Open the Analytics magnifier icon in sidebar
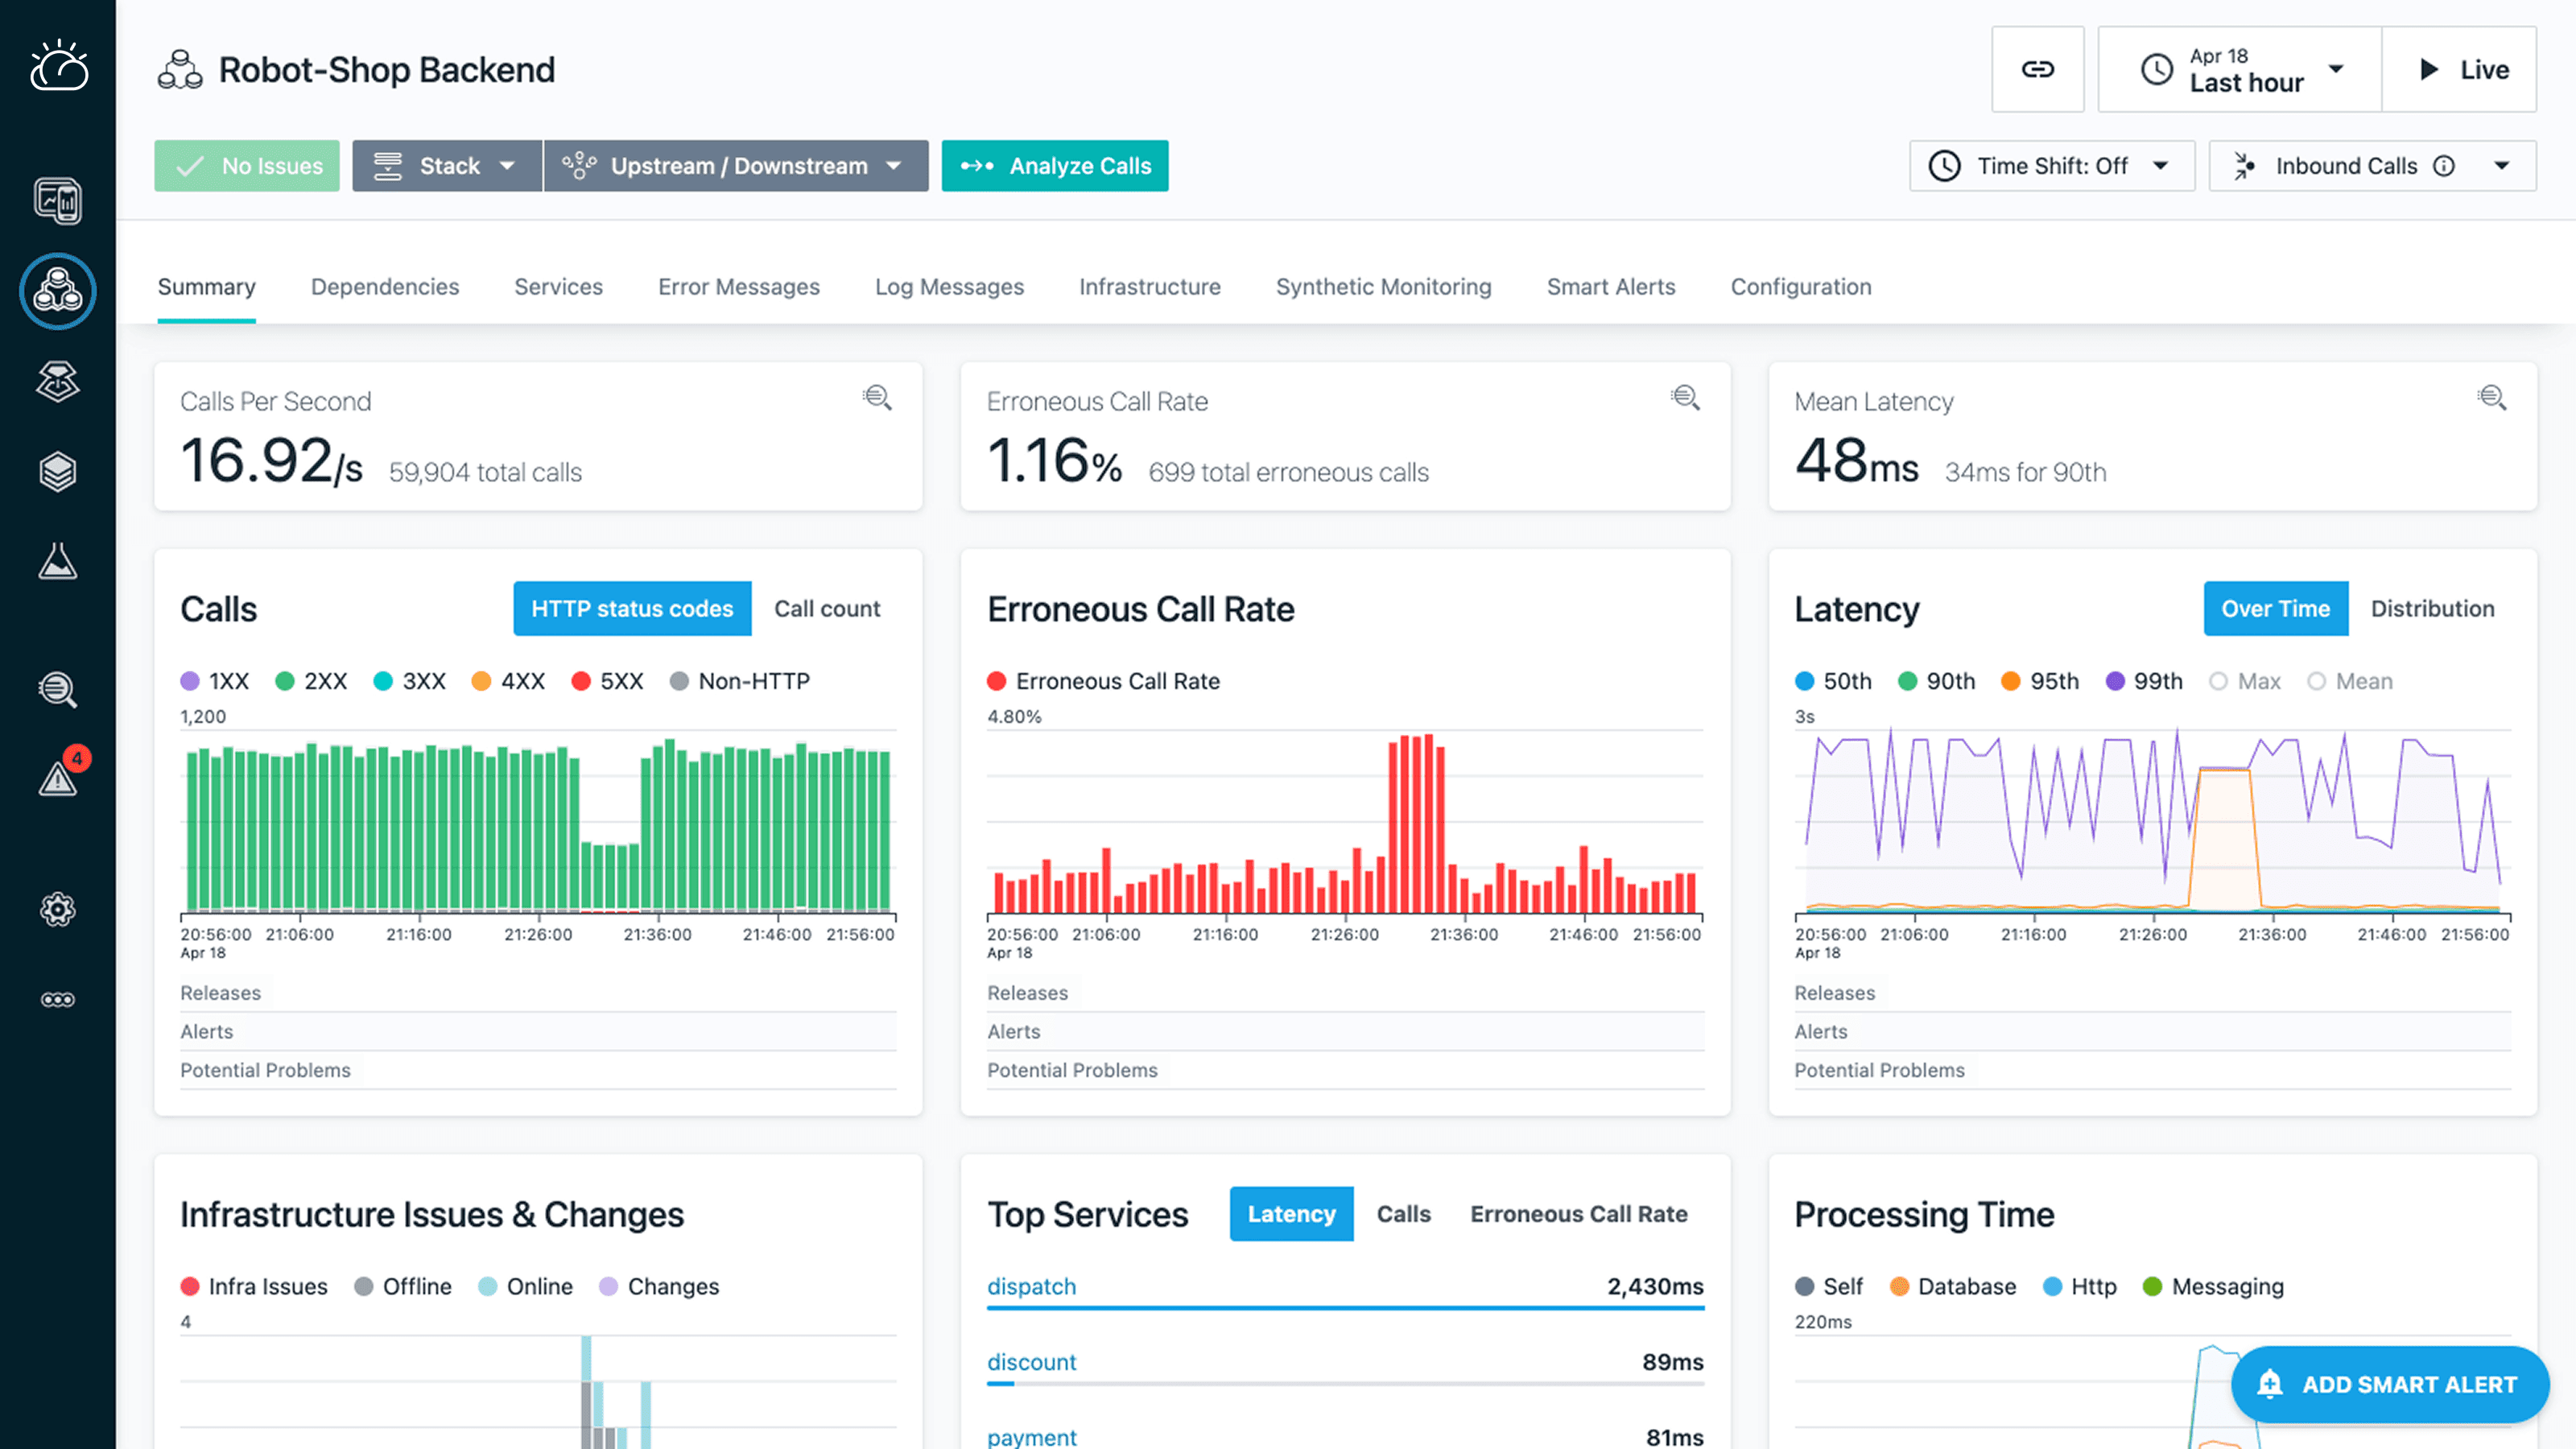This screenshot has height=1449, width=2576. pyautogui.click(x=58, y=690)
